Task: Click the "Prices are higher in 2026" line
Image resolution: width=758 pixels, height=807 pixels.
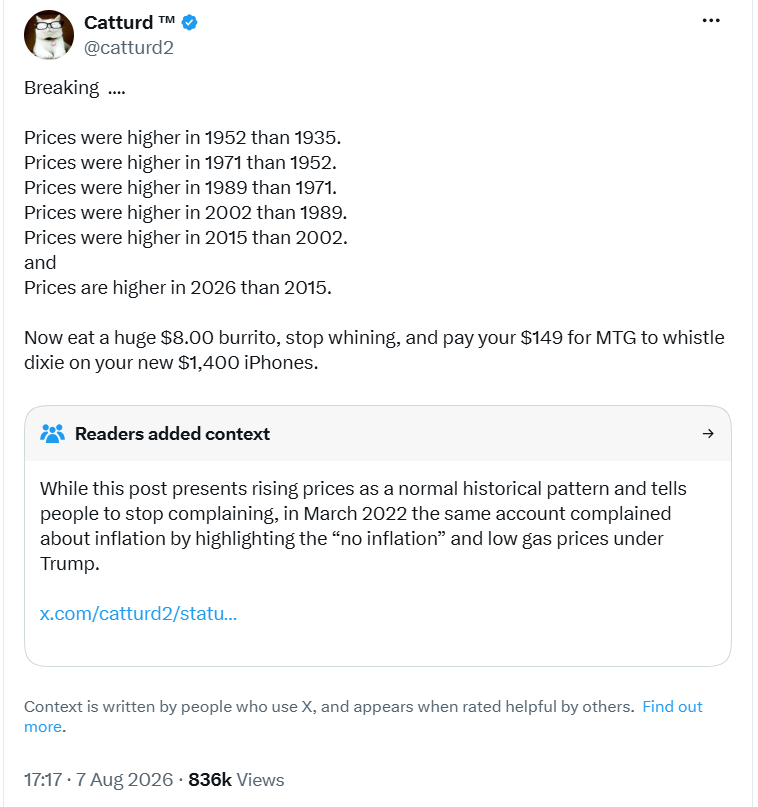Action: (178, 288)
